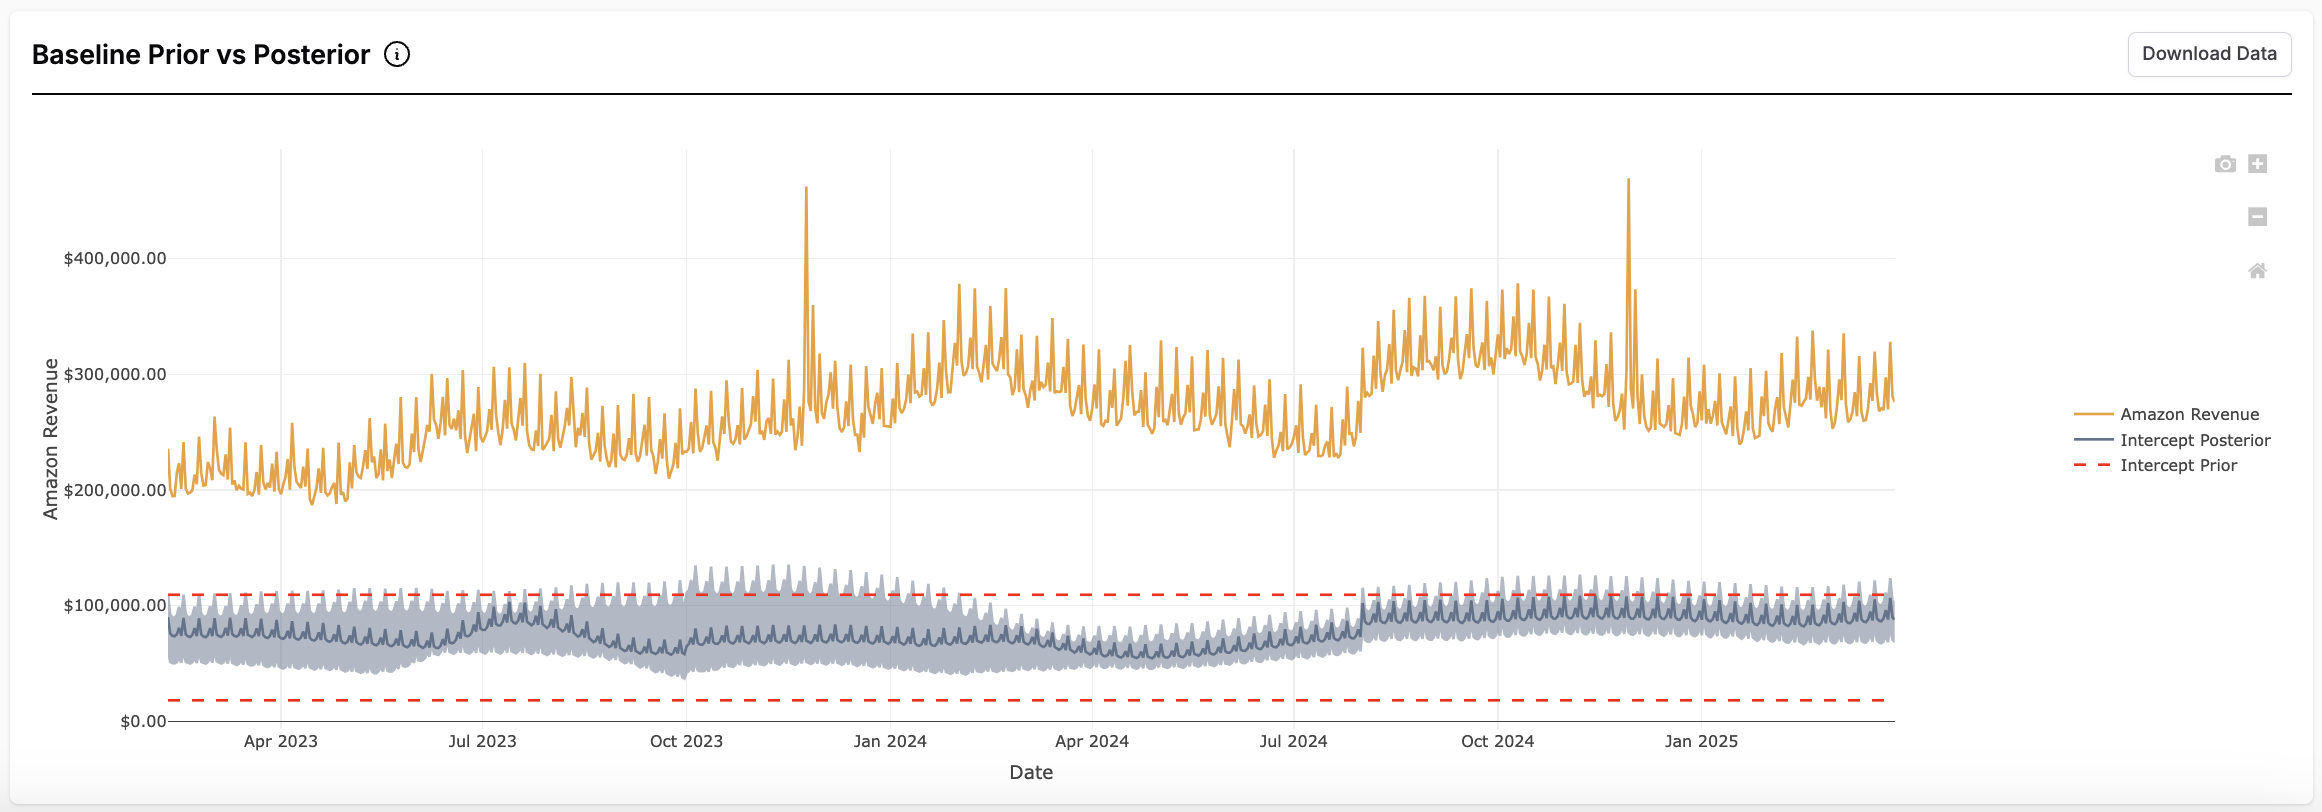Click the Download Data button
The image size is (2322, 812).
point(2208,54)
